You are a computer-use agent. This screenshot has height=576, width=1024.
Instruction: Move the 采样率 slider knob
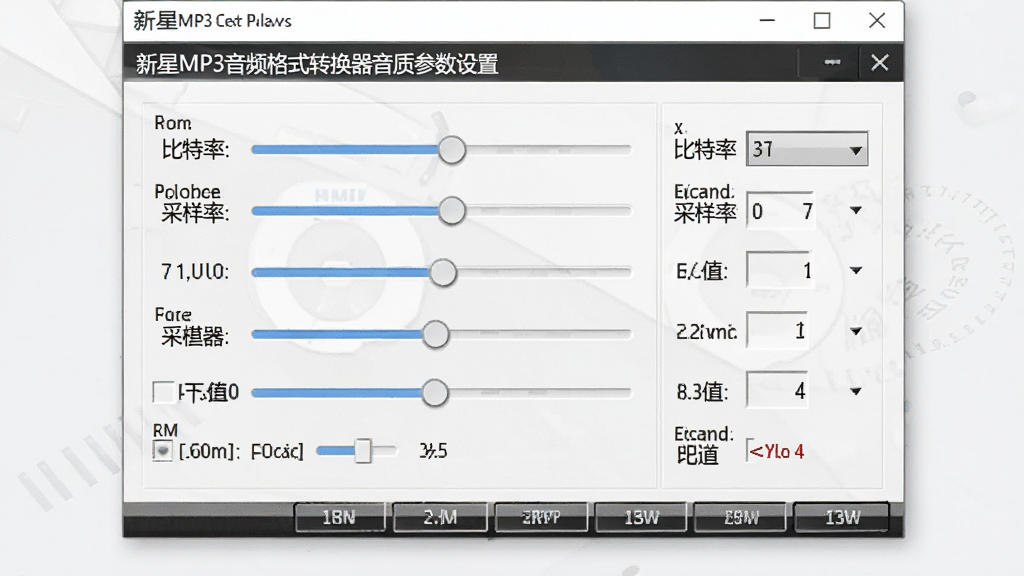coord(451,211)
